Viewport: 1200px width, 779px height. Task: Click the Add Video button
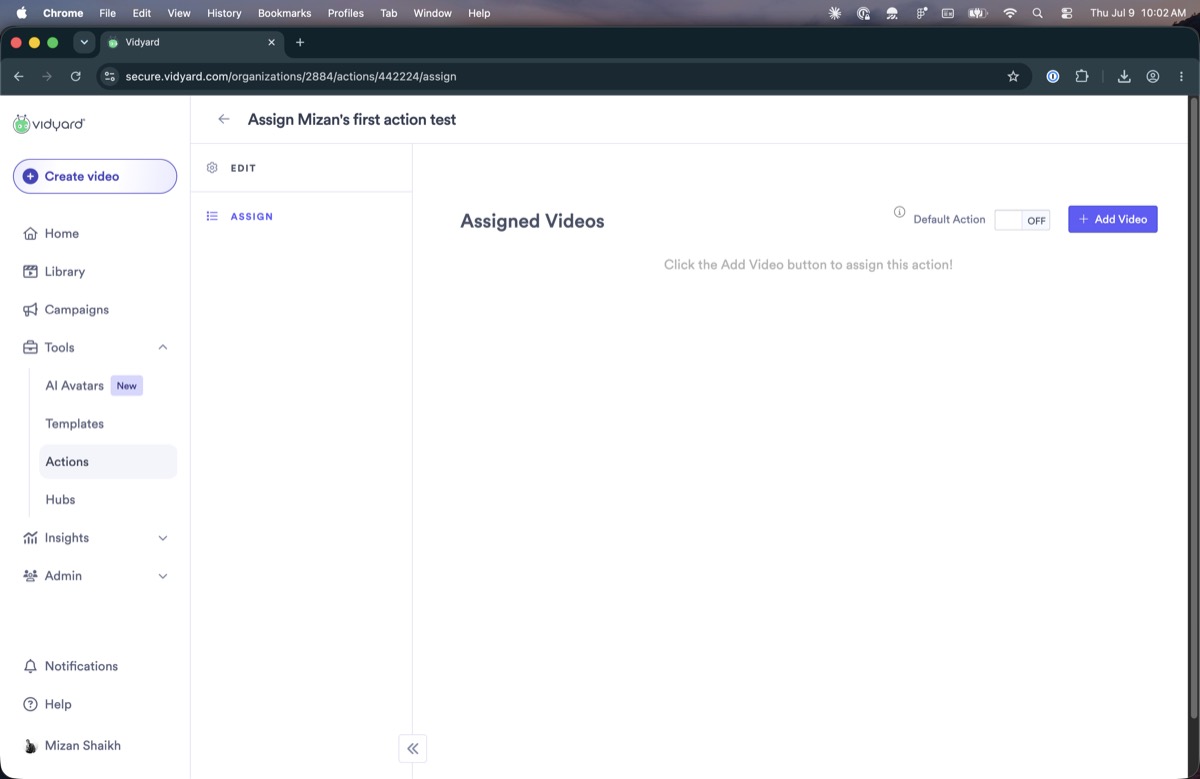pyautogui.click(x=1113, y=219)
